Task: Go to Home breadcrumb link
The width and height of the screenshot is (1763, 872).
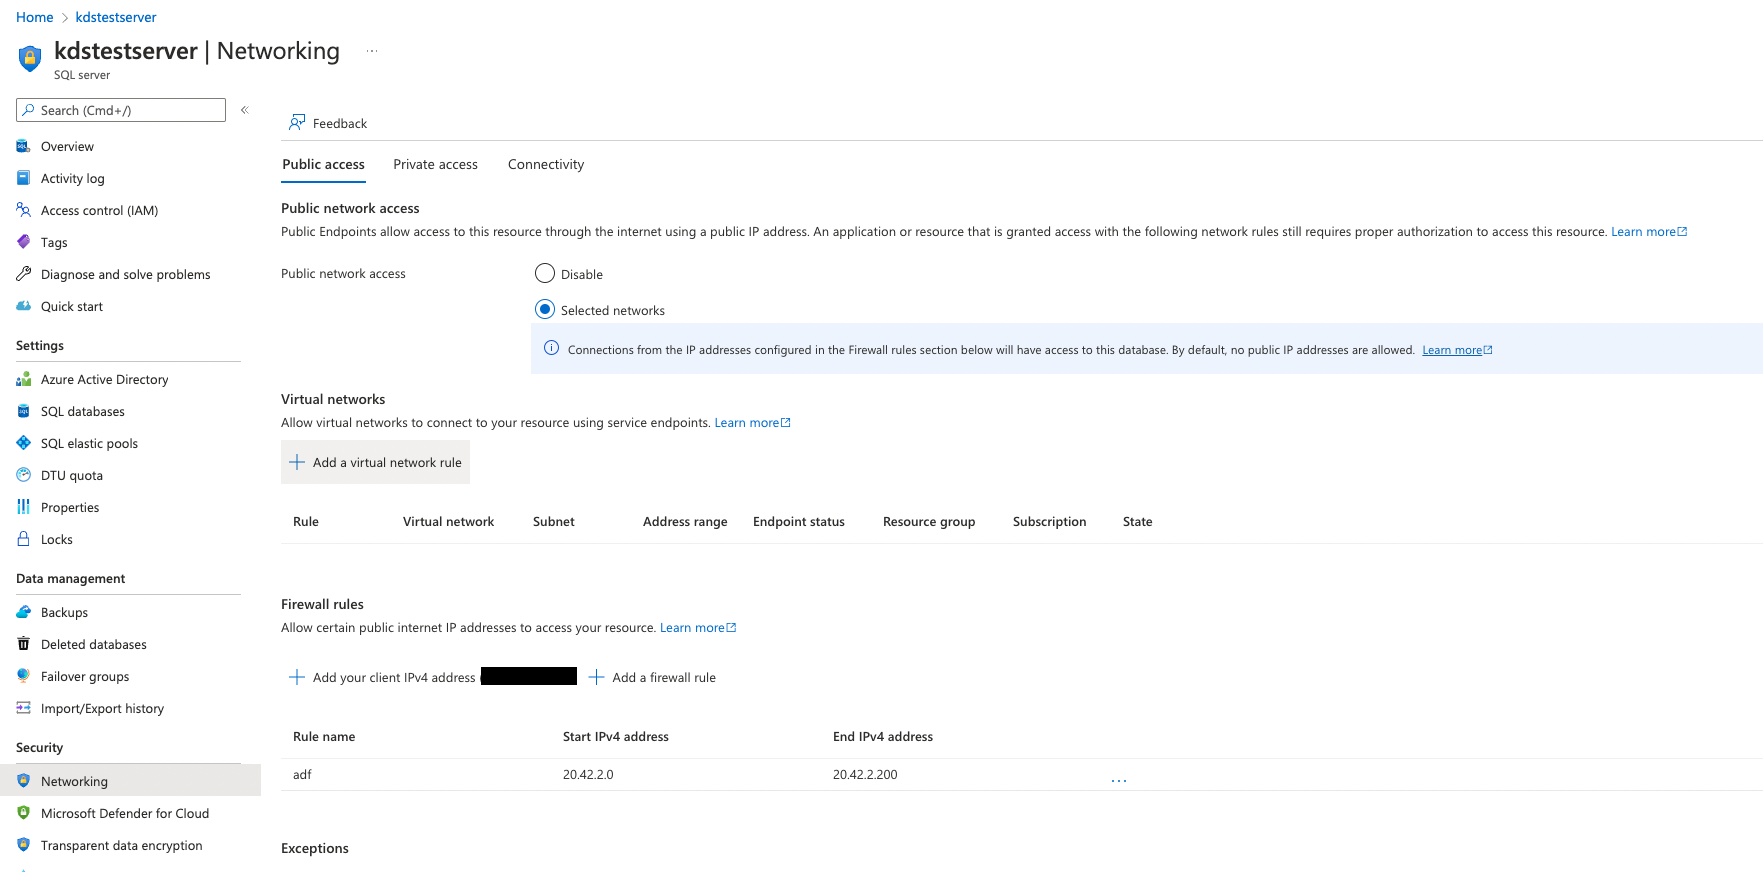Action: 35,17
